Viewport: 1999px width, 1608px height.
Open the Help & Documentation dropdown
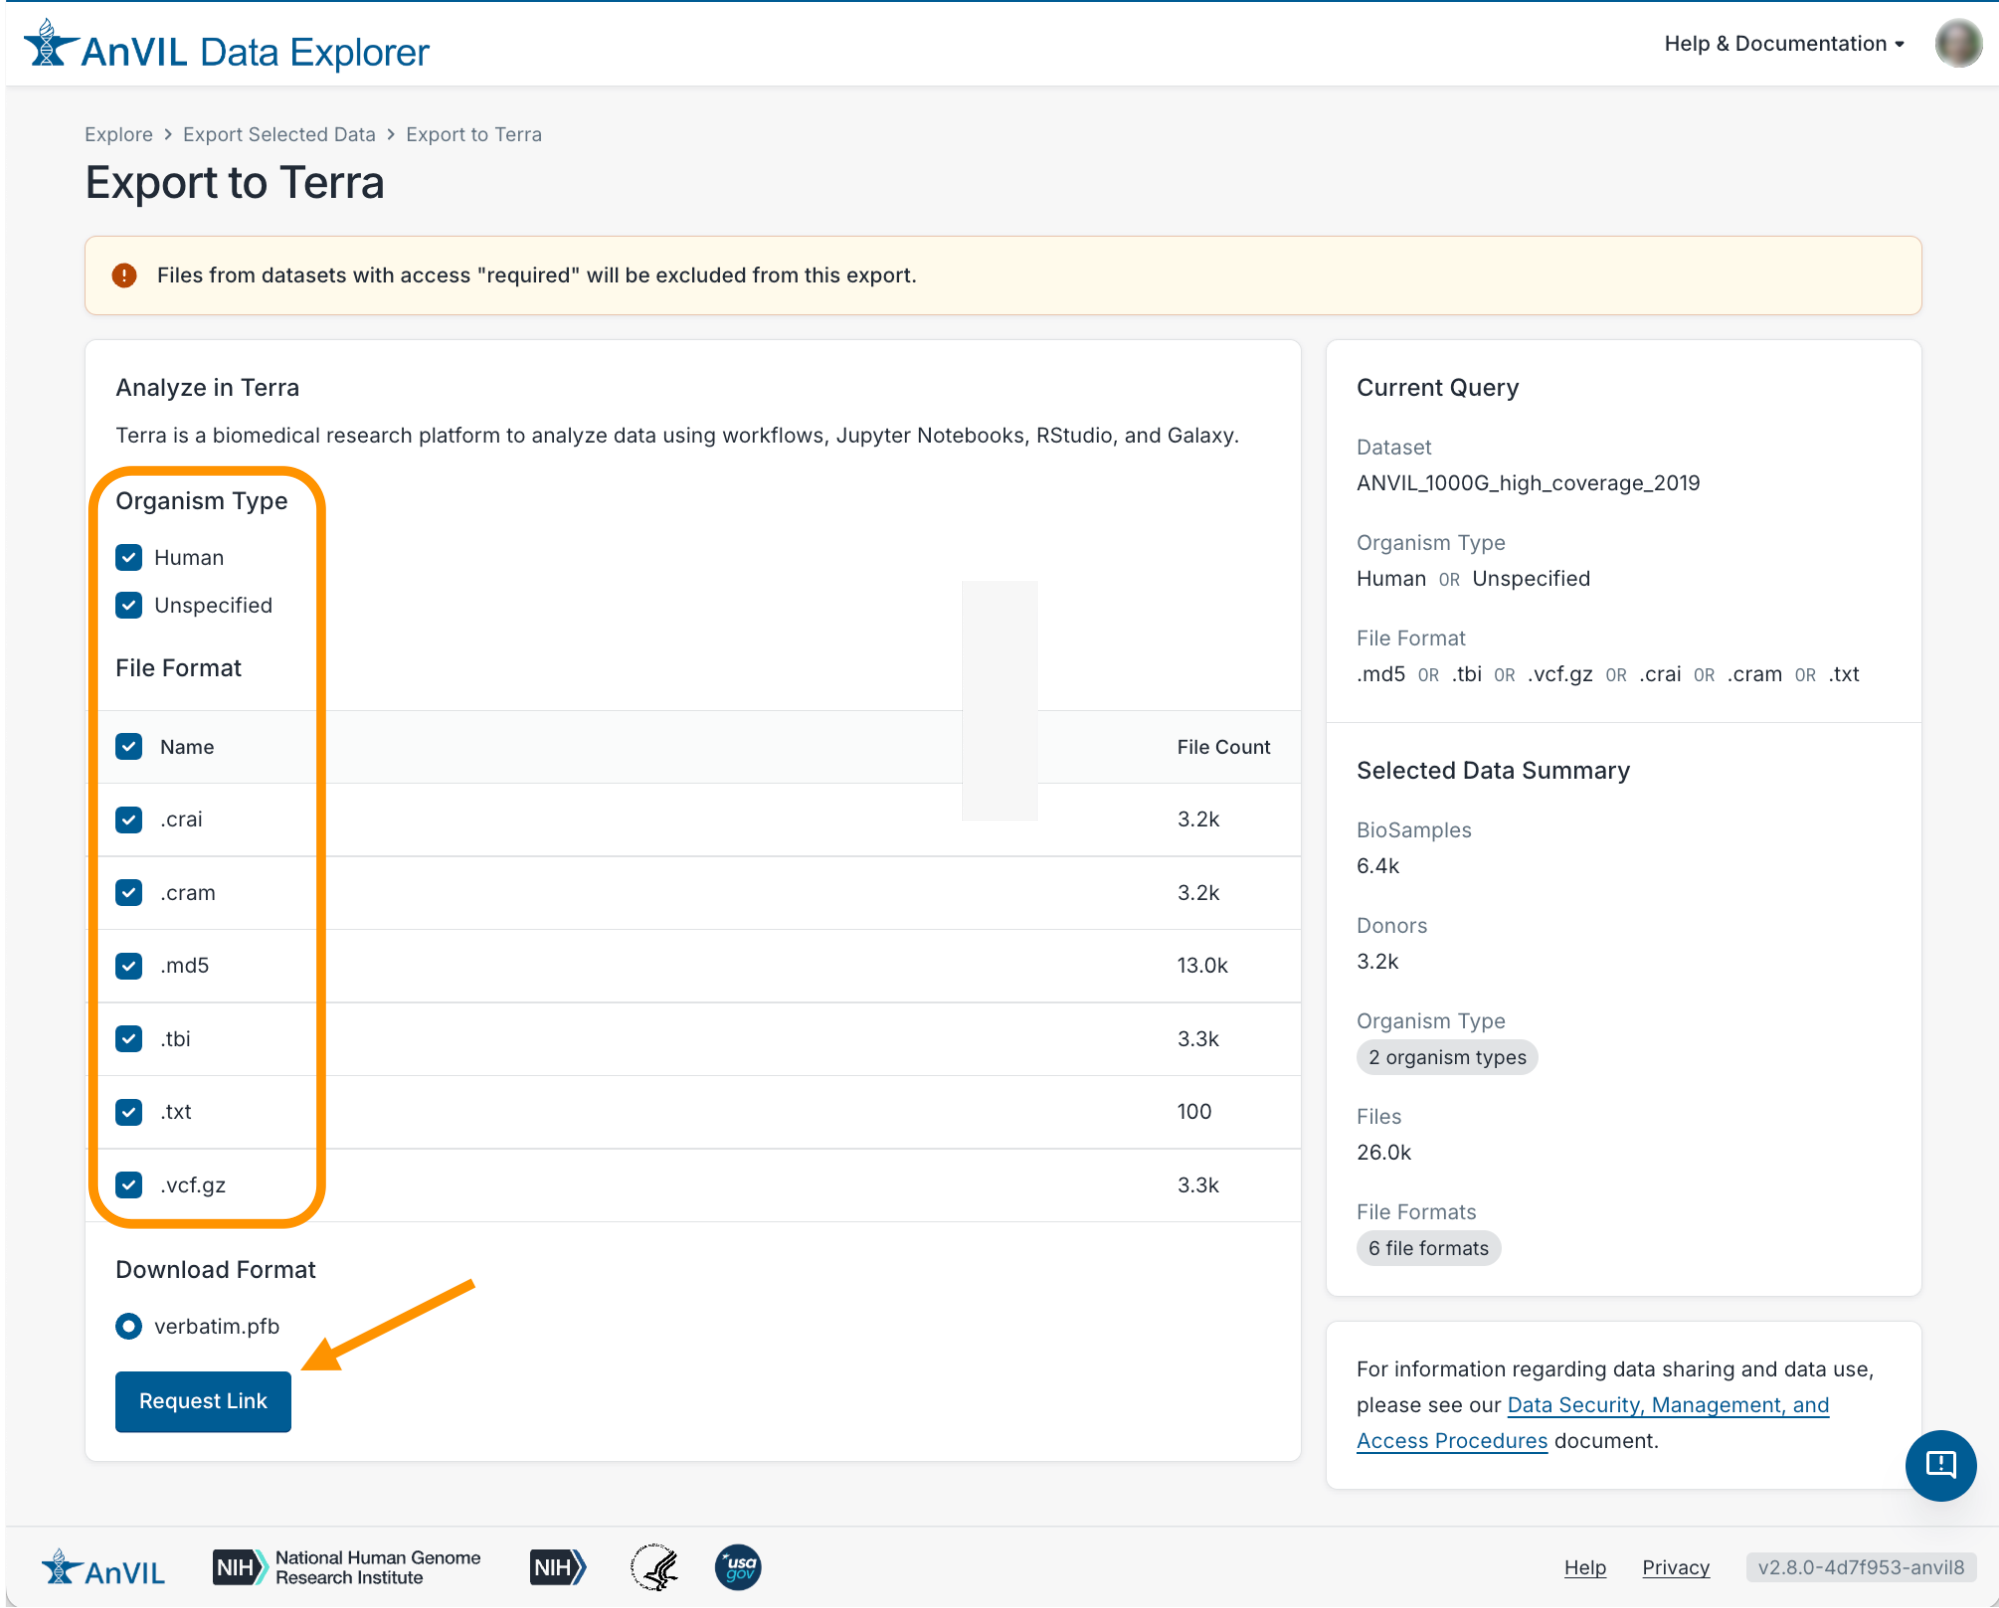point(1783,44)
